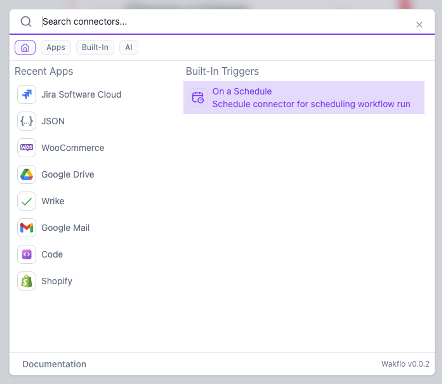Click the Shopify bag icon
Screen dimensions: 442x384
tap(26, 281)
